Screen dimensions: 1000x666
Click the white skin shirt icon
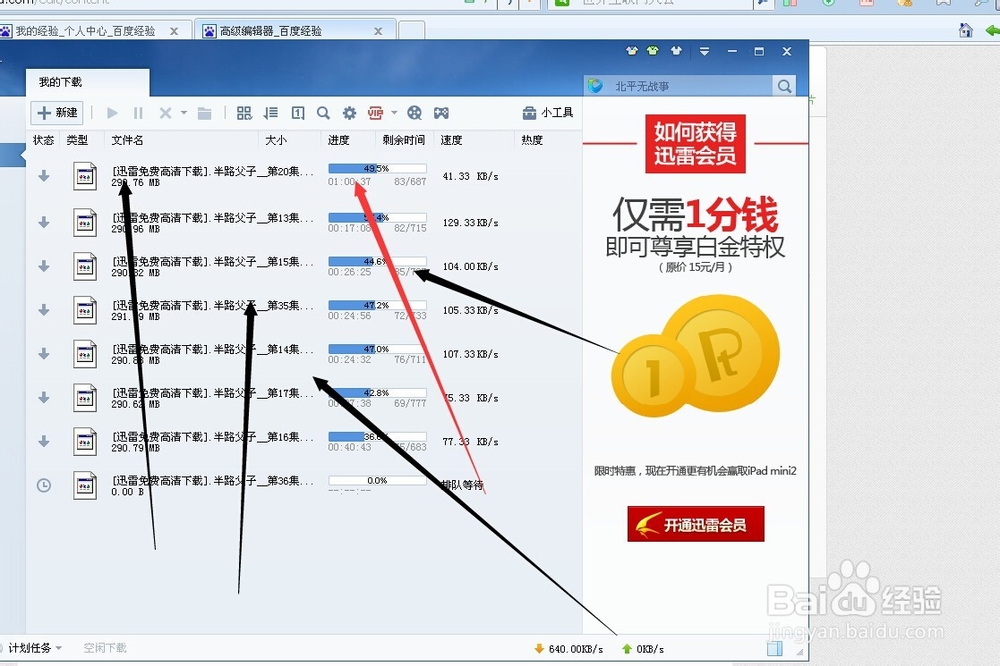tap(676, 51)
